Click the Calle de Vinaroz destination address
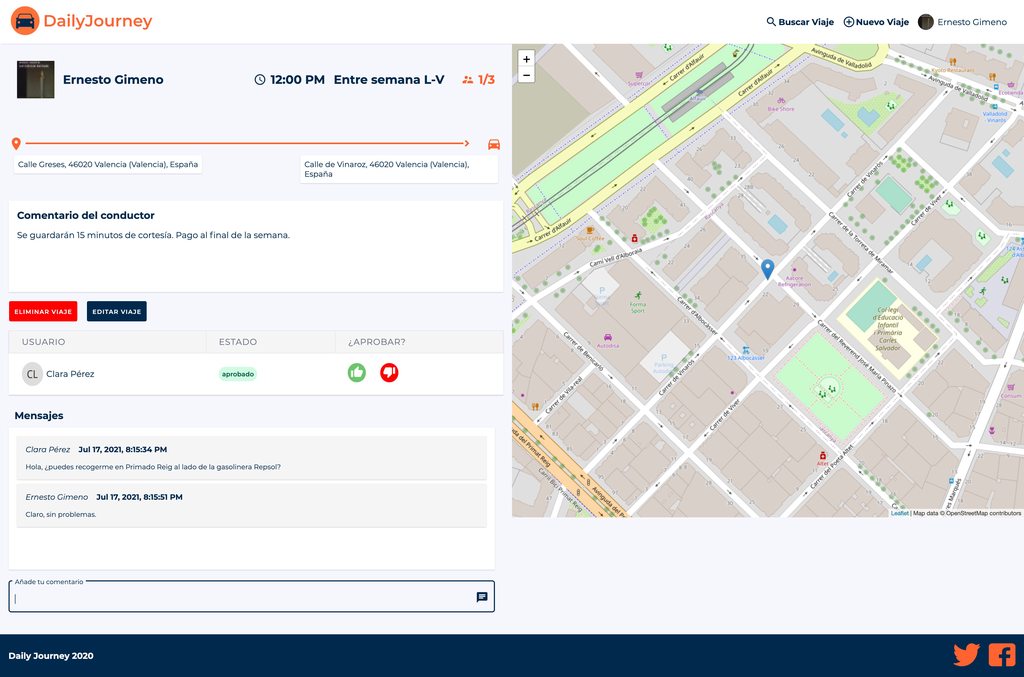The height and width of the screenshot is (677, 1024). pos(398,169)
